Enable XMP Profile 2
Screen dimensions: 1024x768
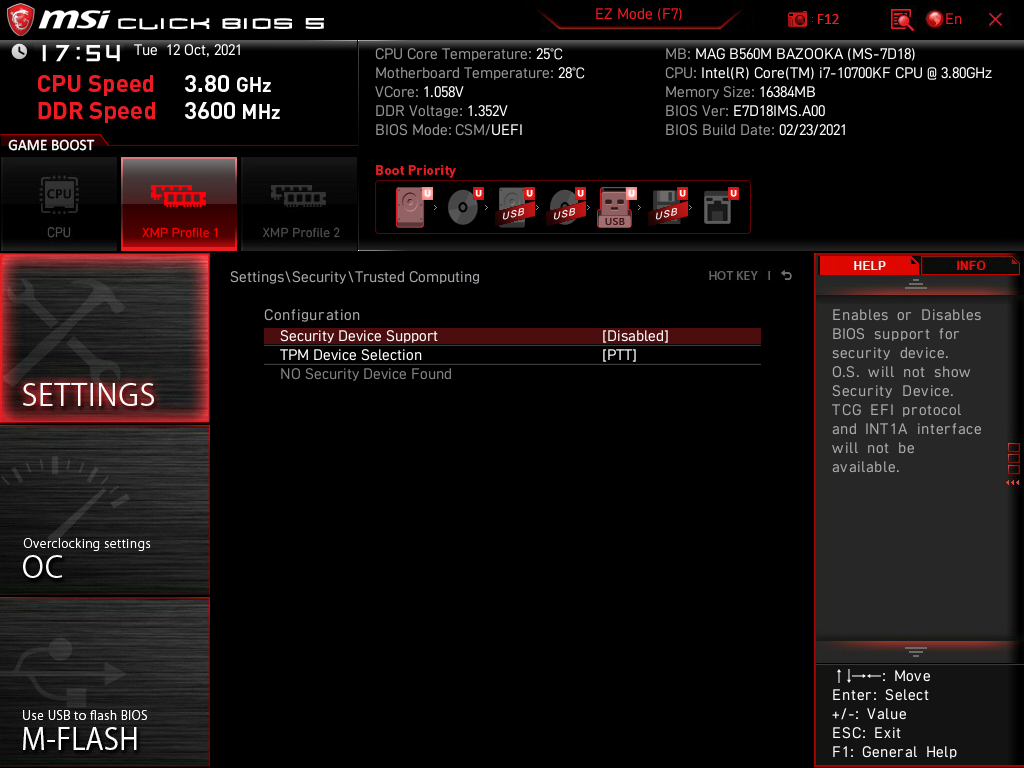(x=299, y=204)
